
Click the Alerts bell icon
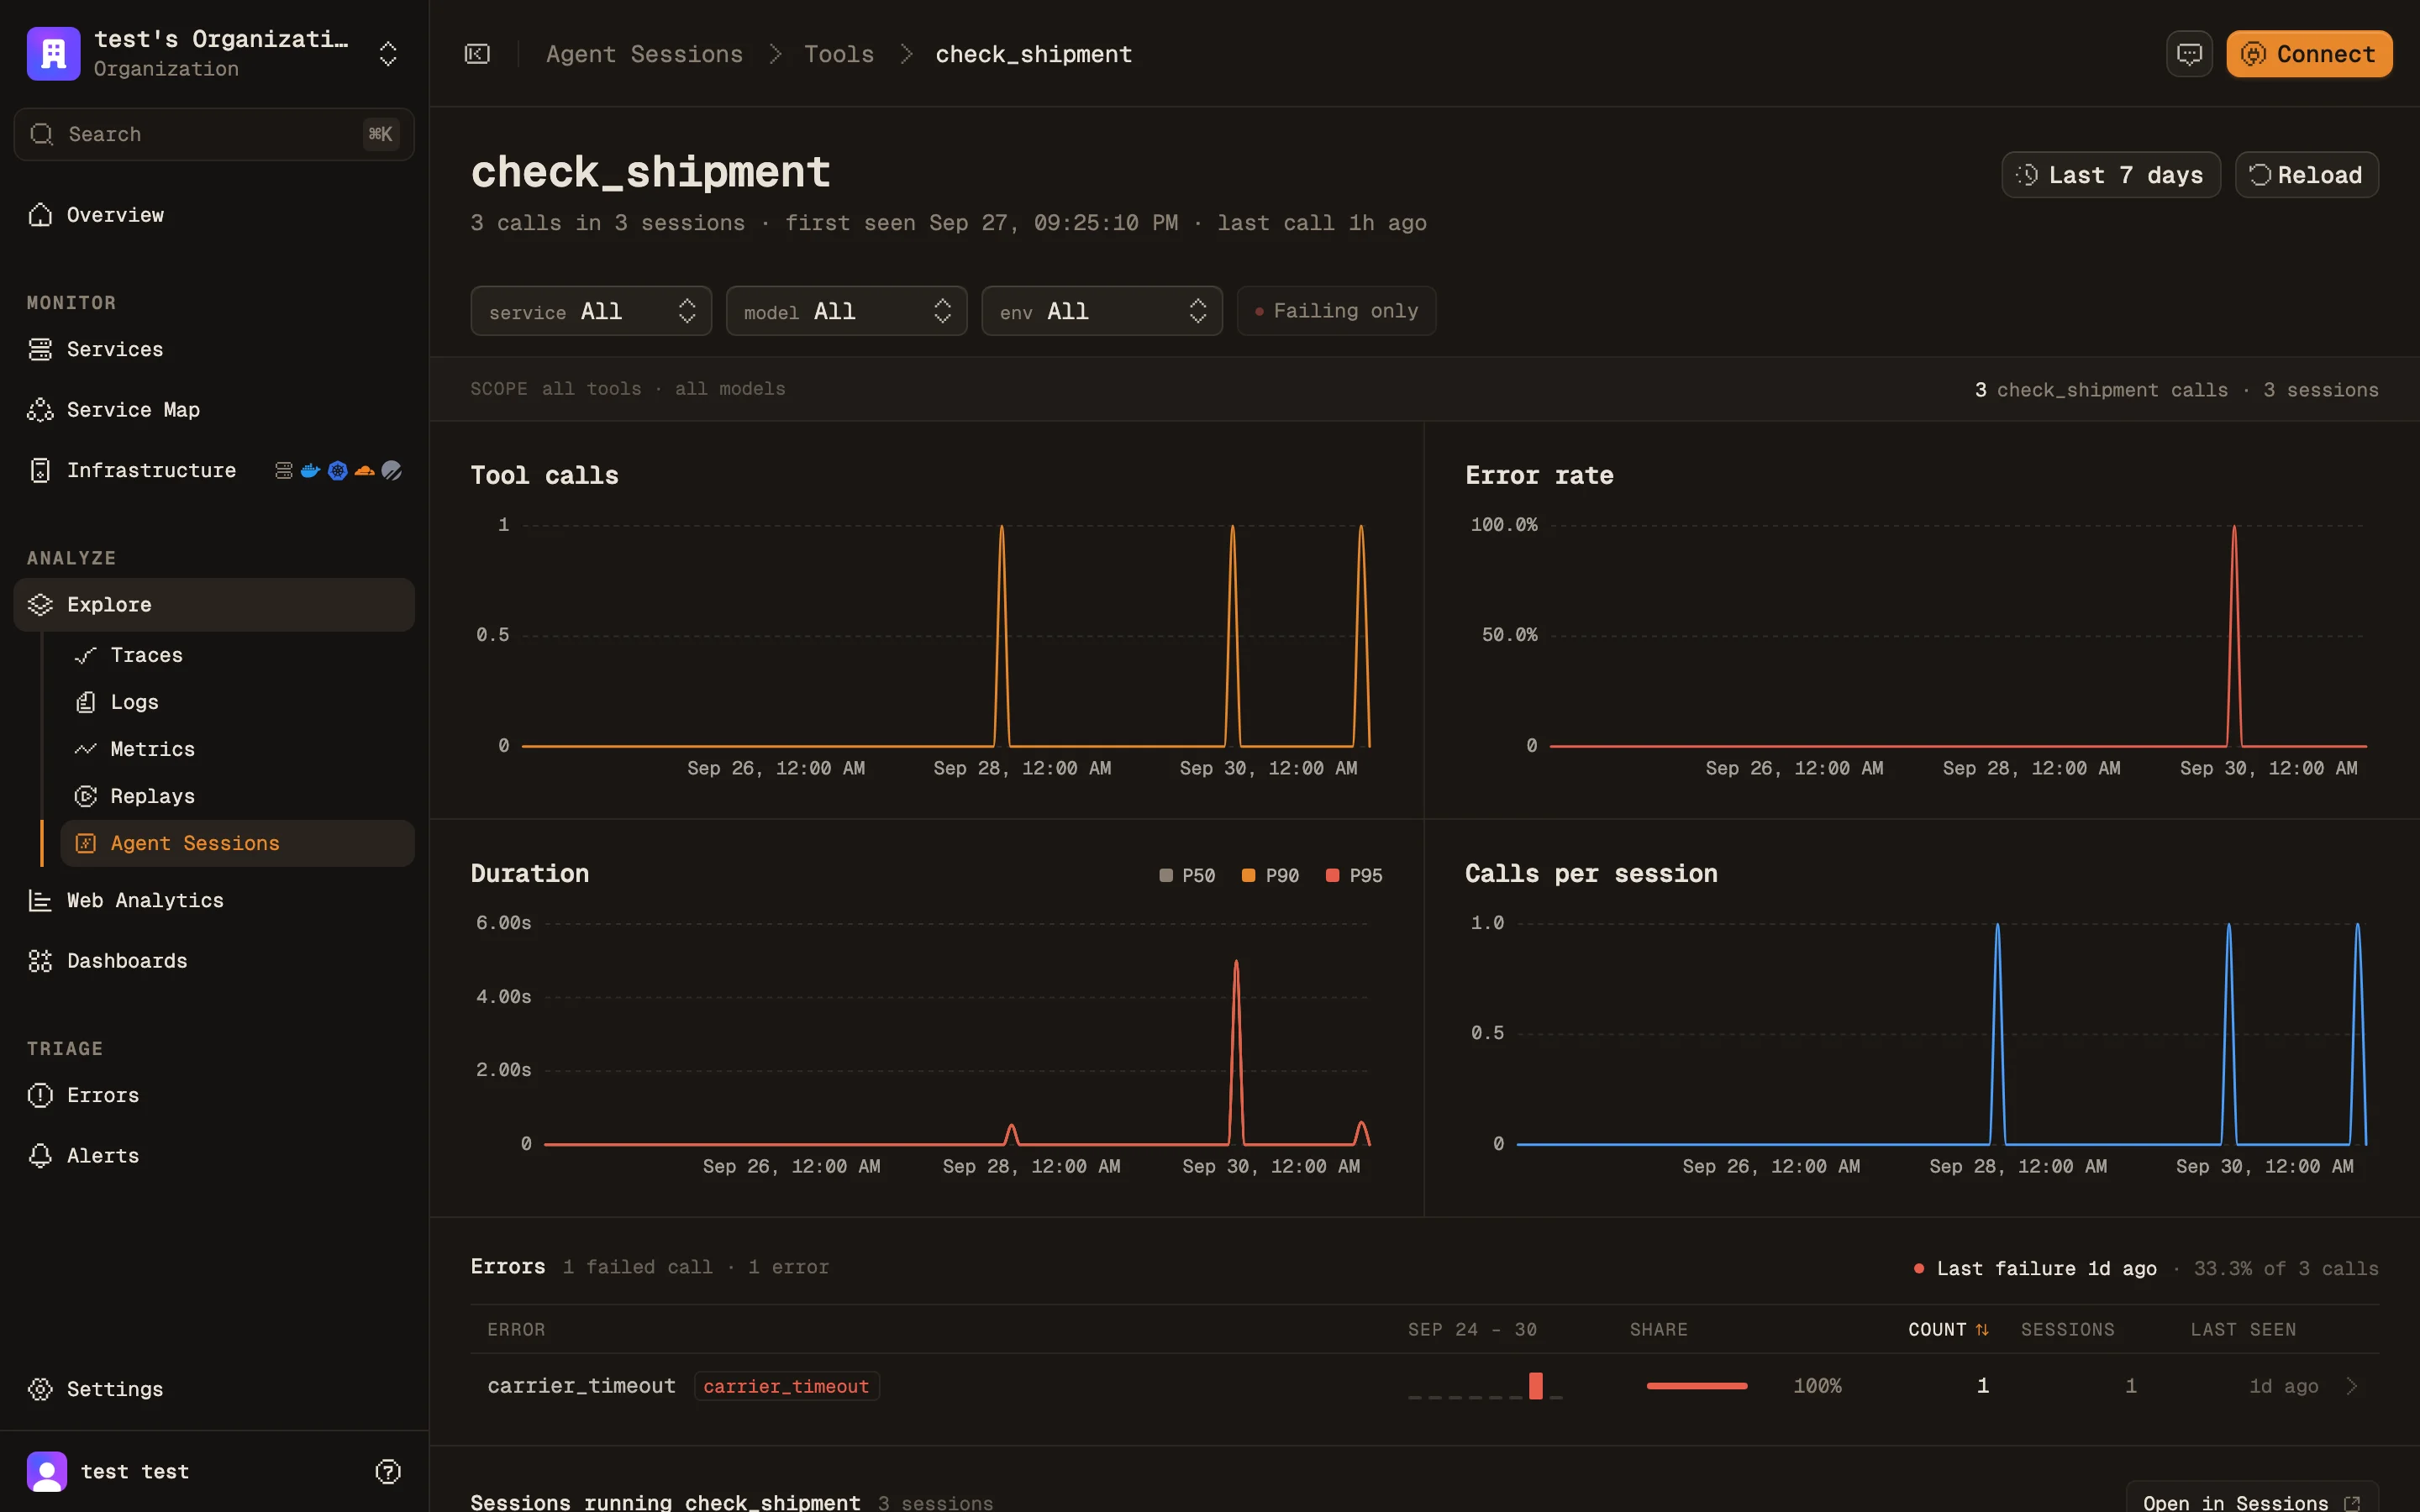pos(40,1156)
